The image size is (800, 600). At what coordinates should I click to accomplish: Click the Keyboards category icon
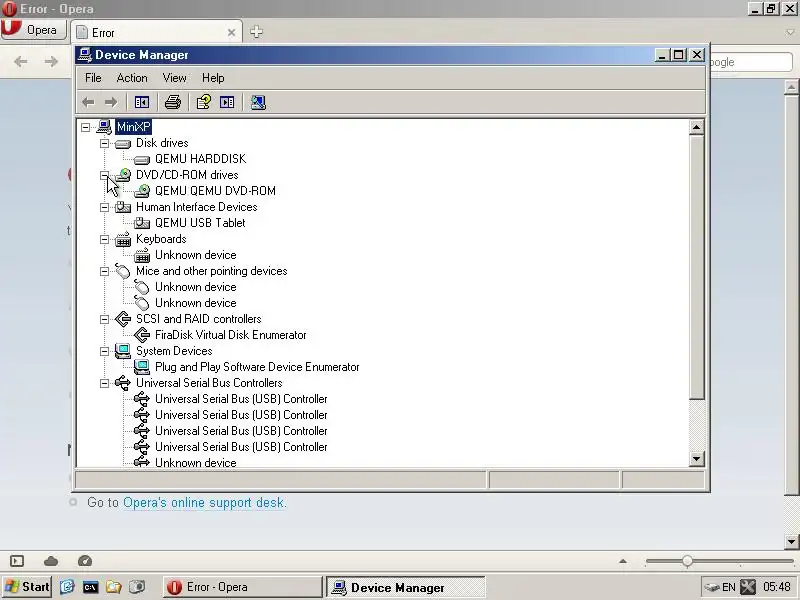[123, 239]
